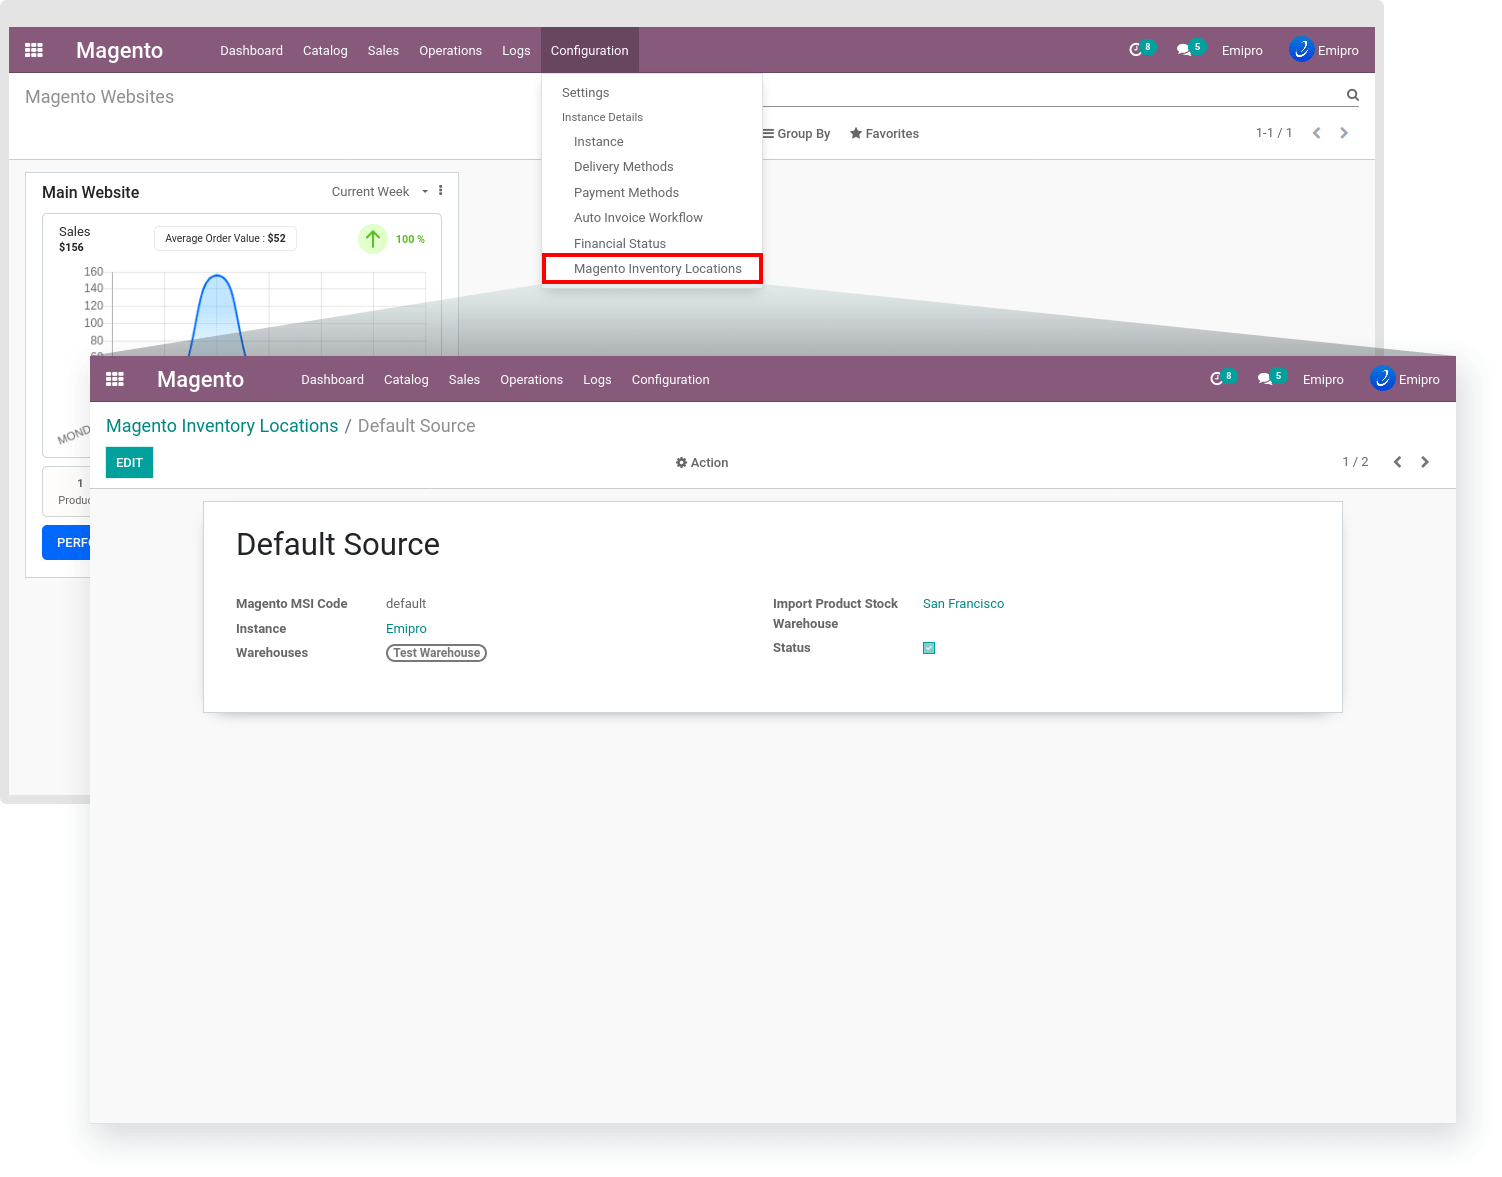Click the activities clock icon with badge 8
Viewport: 1502px width, 1177px height.
1217,379
